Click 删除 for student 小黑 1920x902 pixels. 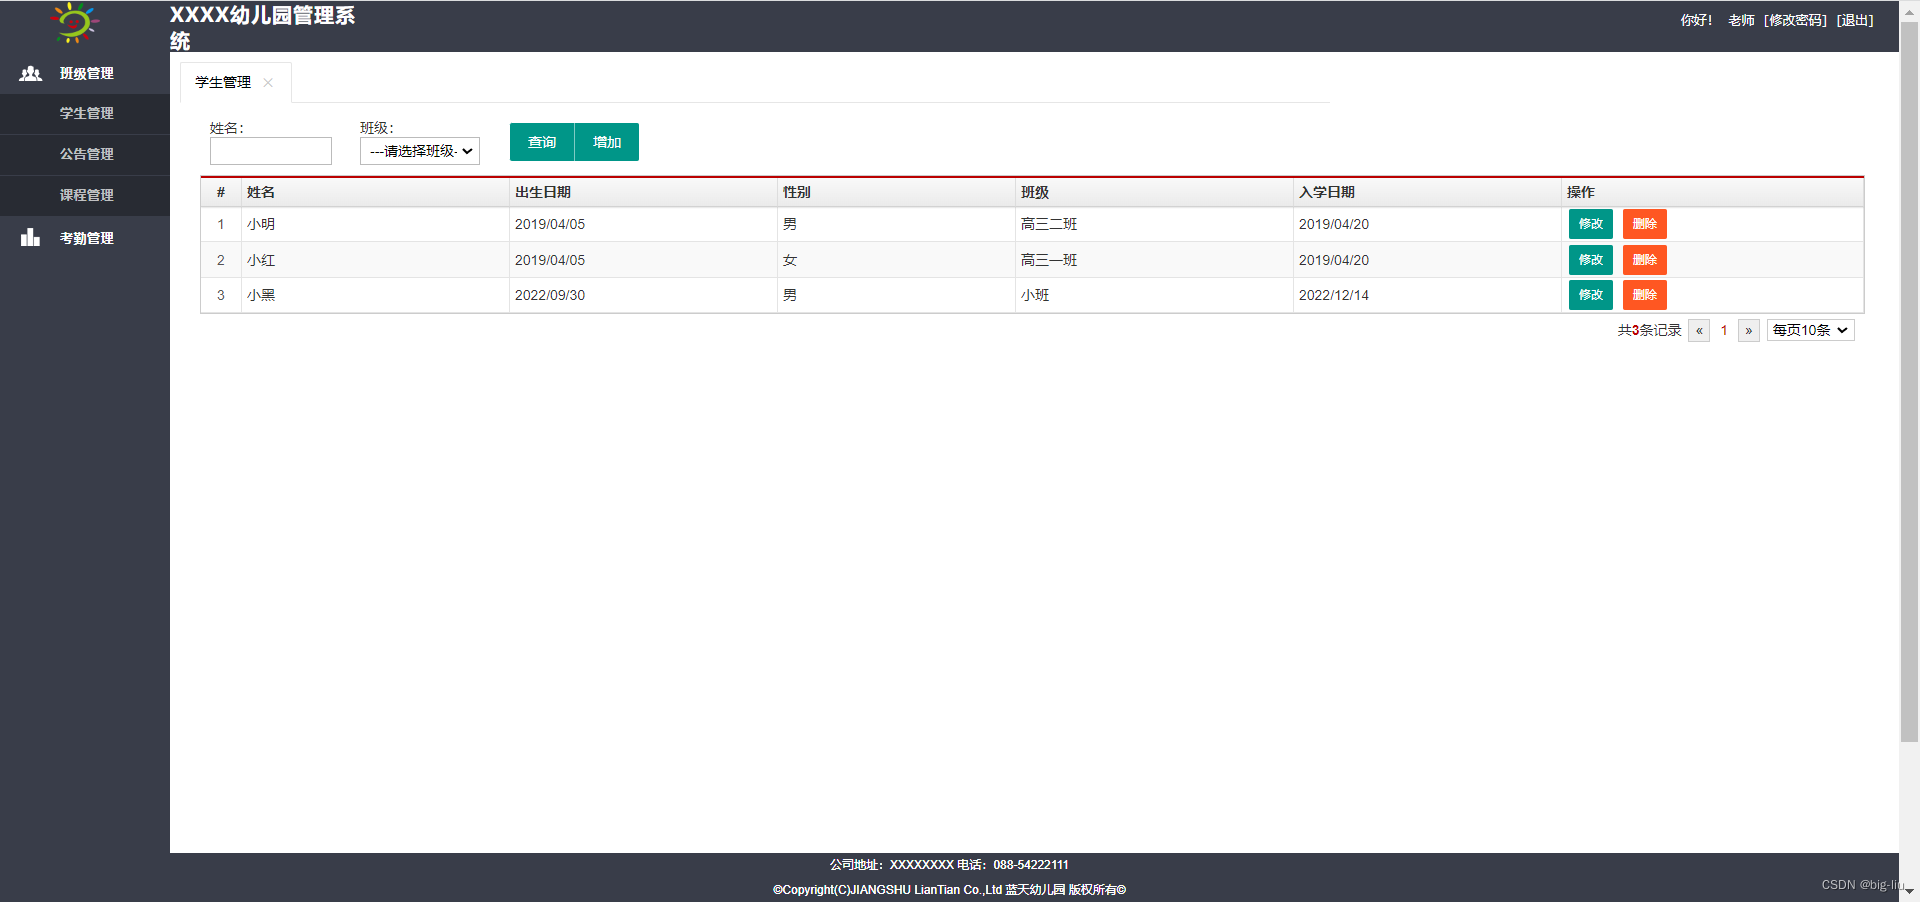pyautogui.click(x=1645, y=295)
